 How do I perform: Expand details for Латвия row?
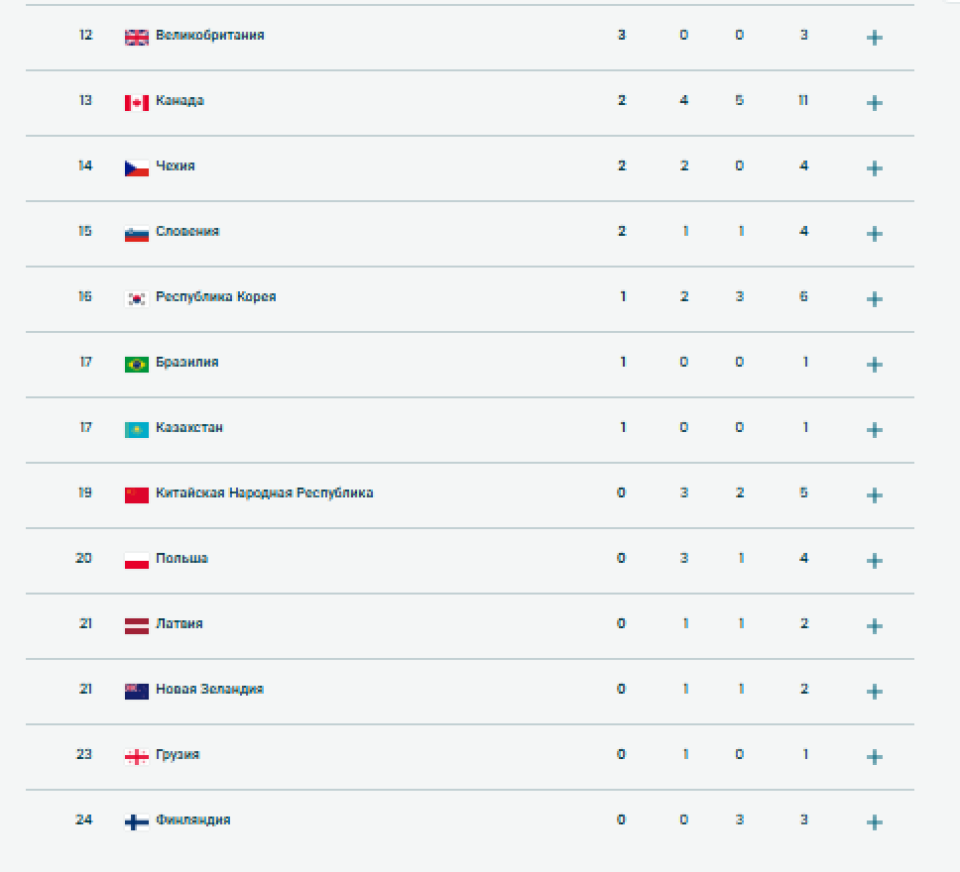[x=874, y=625]
